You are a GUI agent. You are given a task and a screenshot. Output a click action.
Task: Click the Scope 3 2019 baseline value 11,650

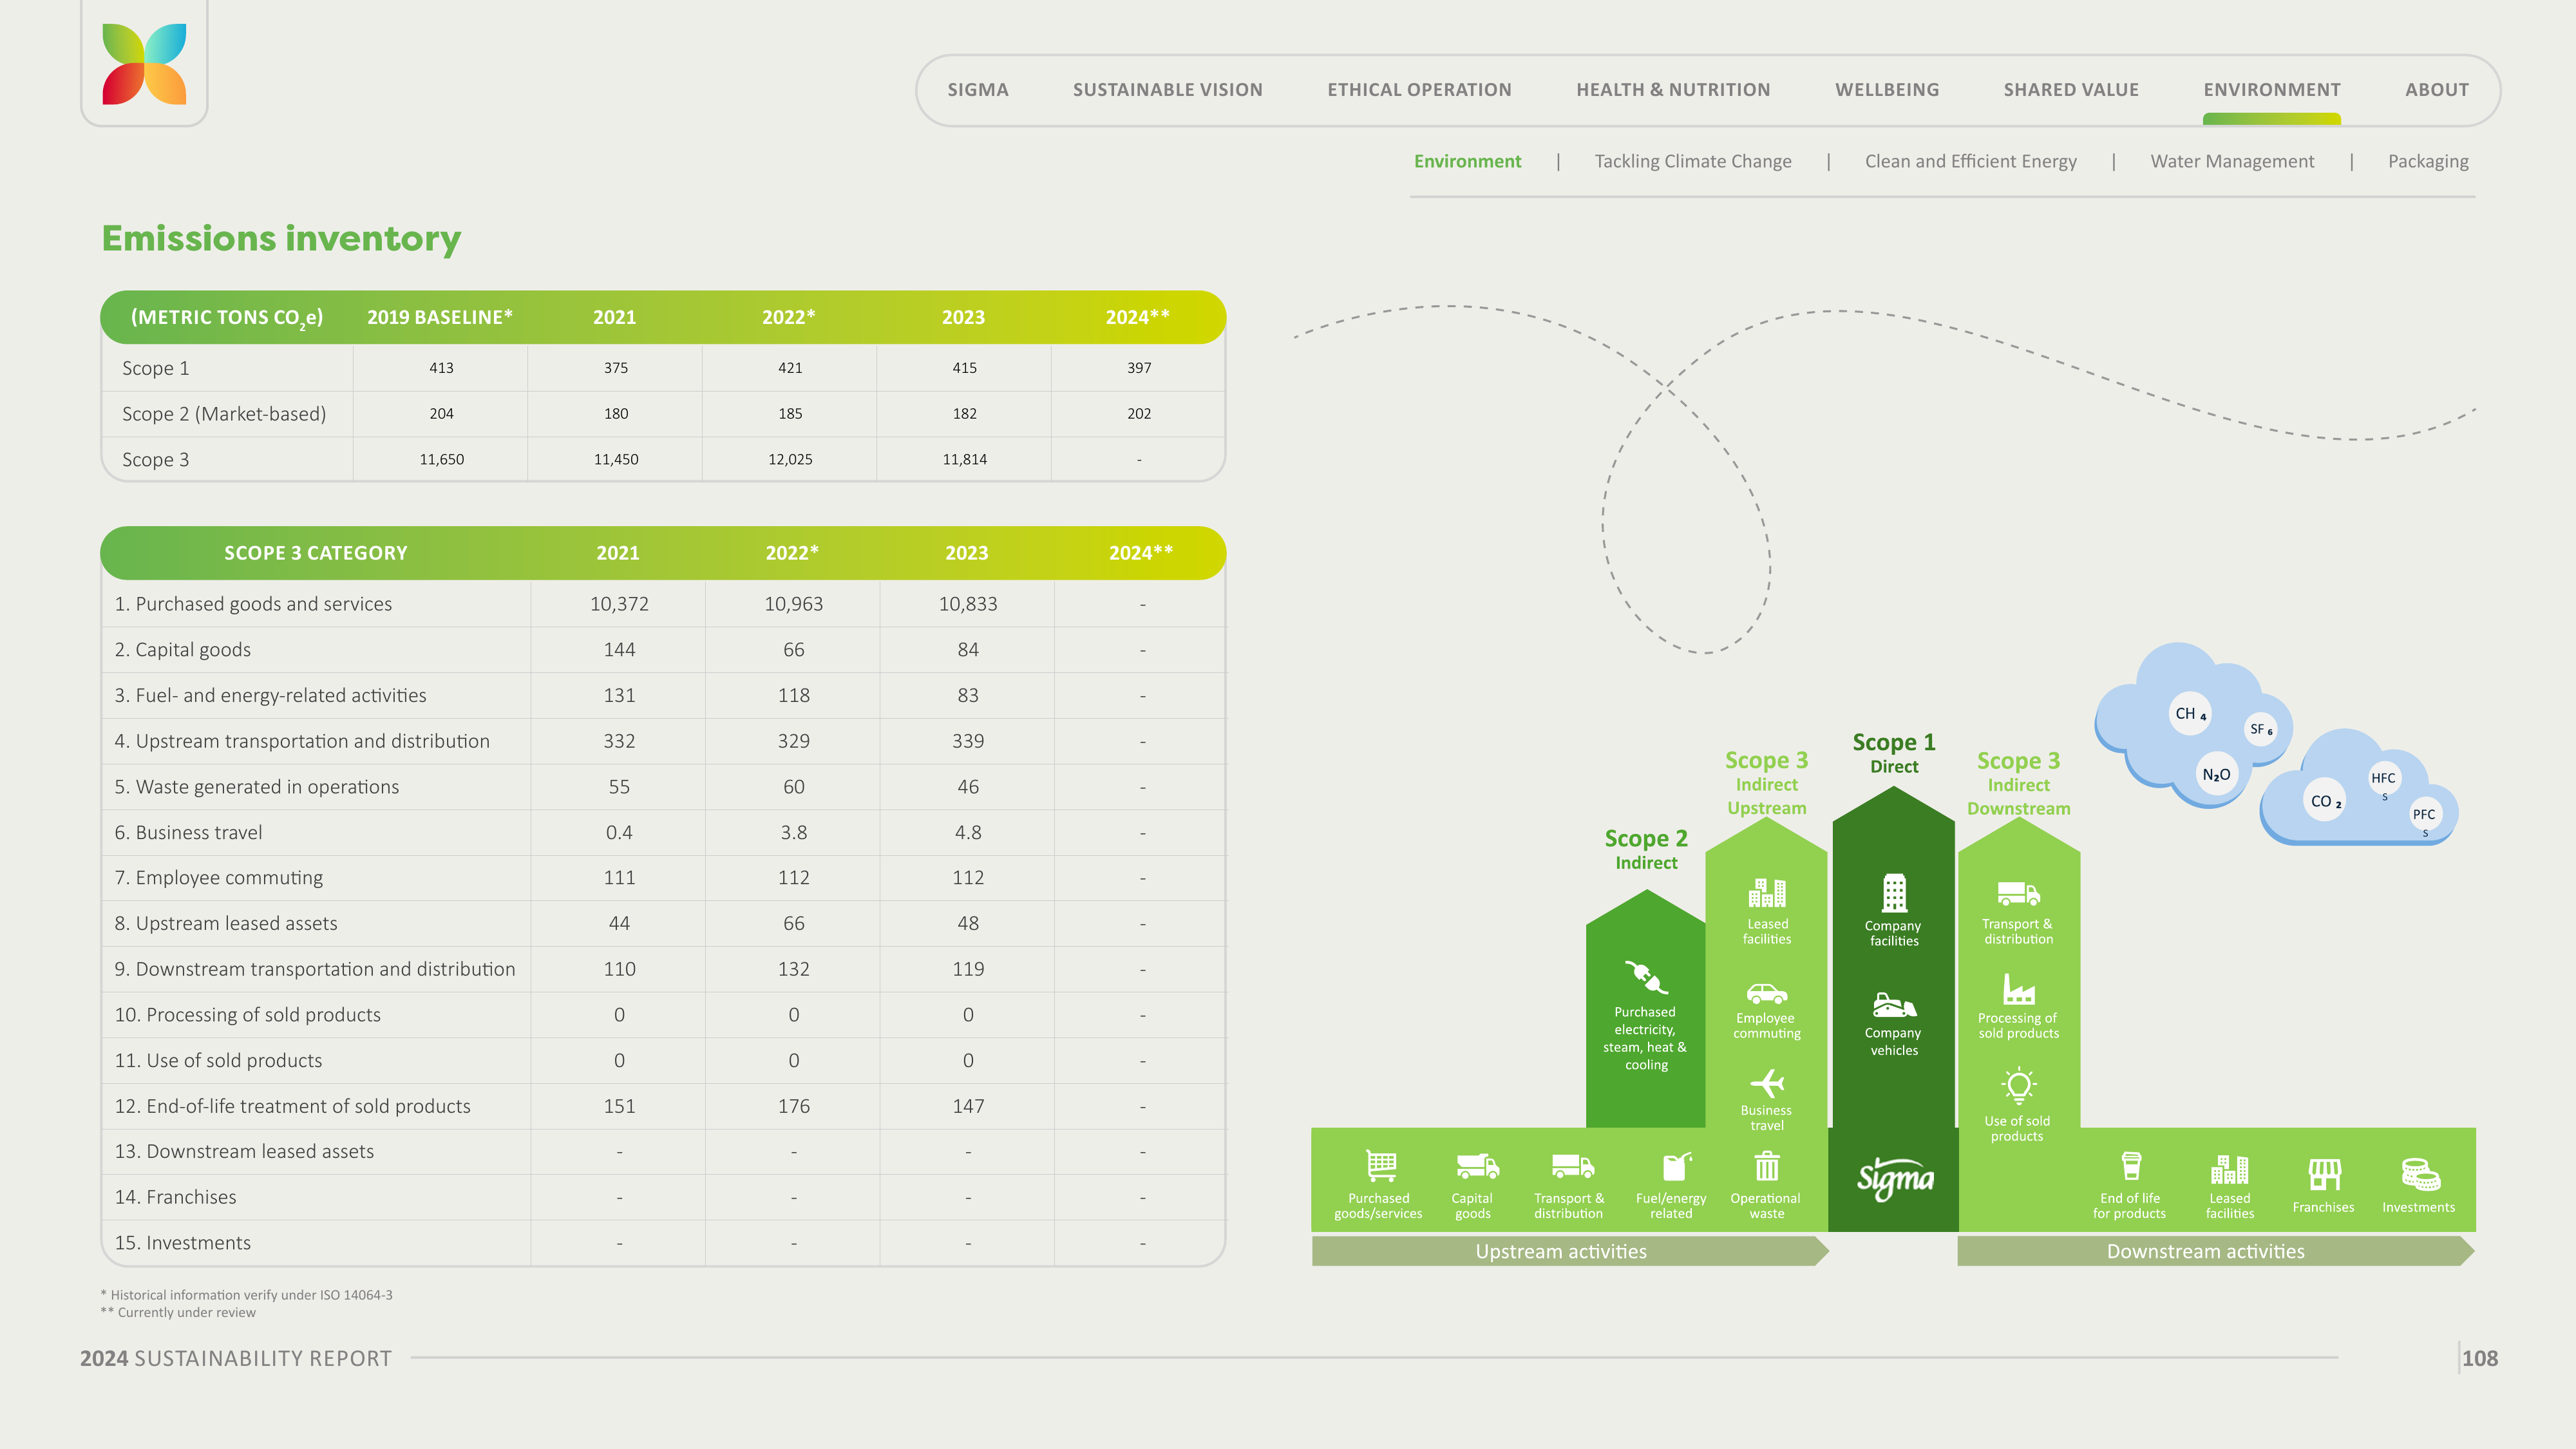[x=441, y=459]
